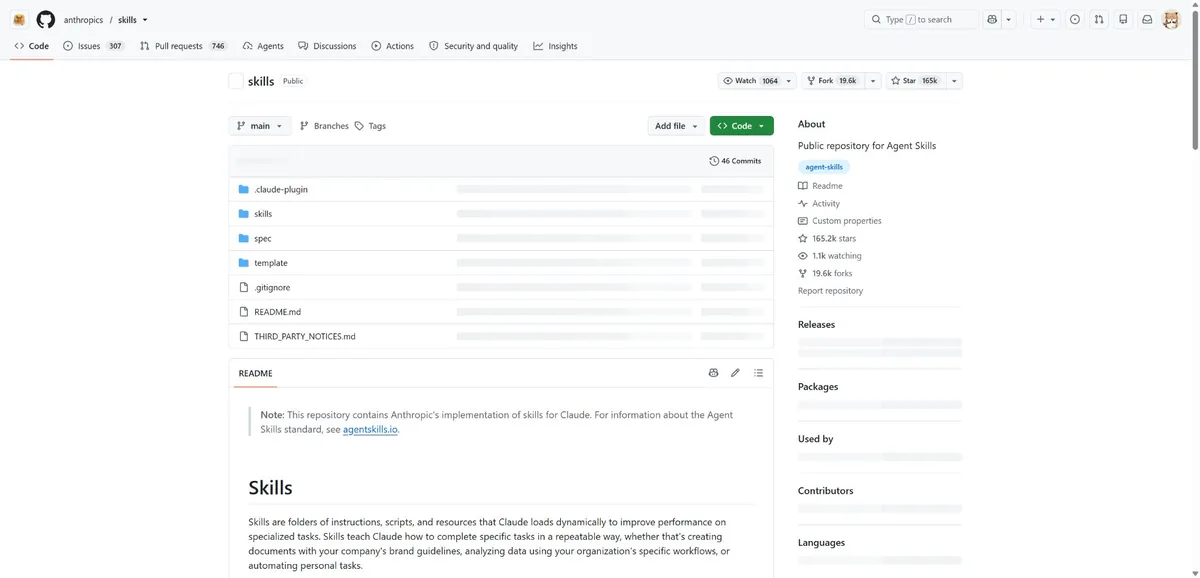This screenshot has width=1200, height=578.
Task: Click the pencil edit README icon
Action: [735, 373]
